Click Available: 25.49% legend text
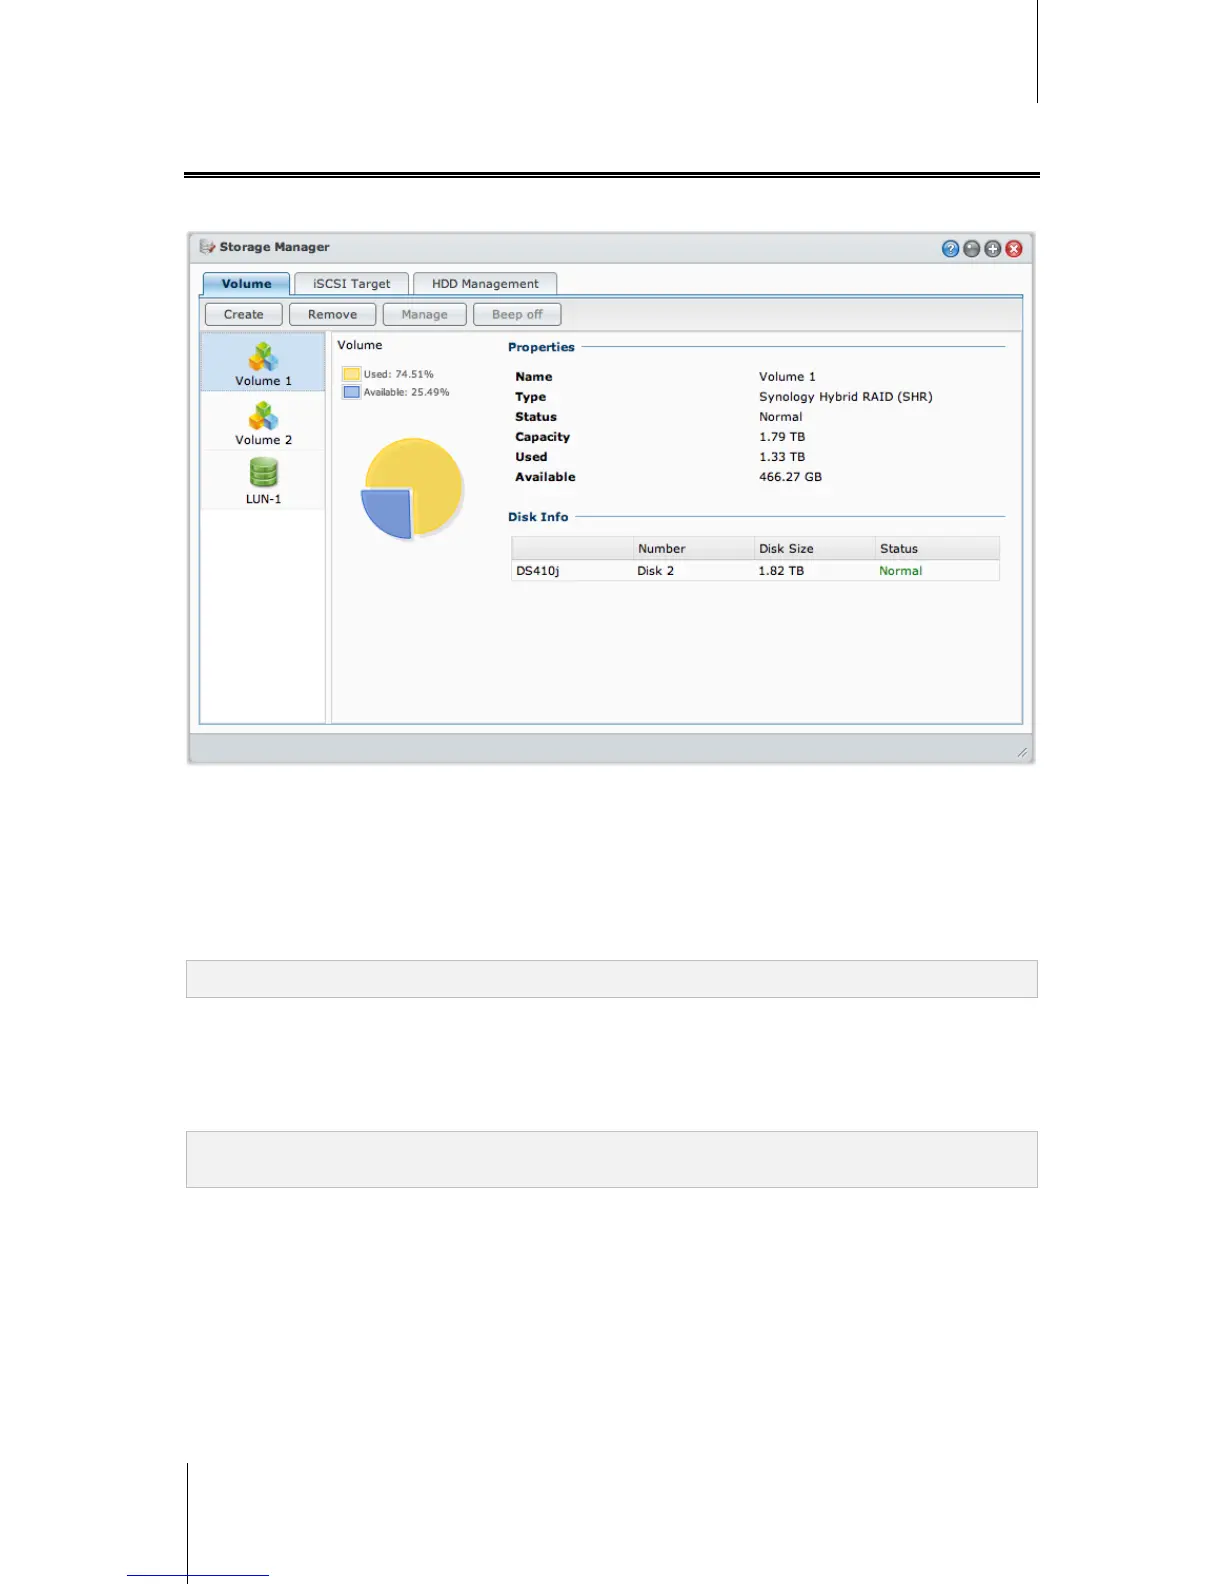The width and height of the screenshot is (1224, 1584). [x=407, y=392]
